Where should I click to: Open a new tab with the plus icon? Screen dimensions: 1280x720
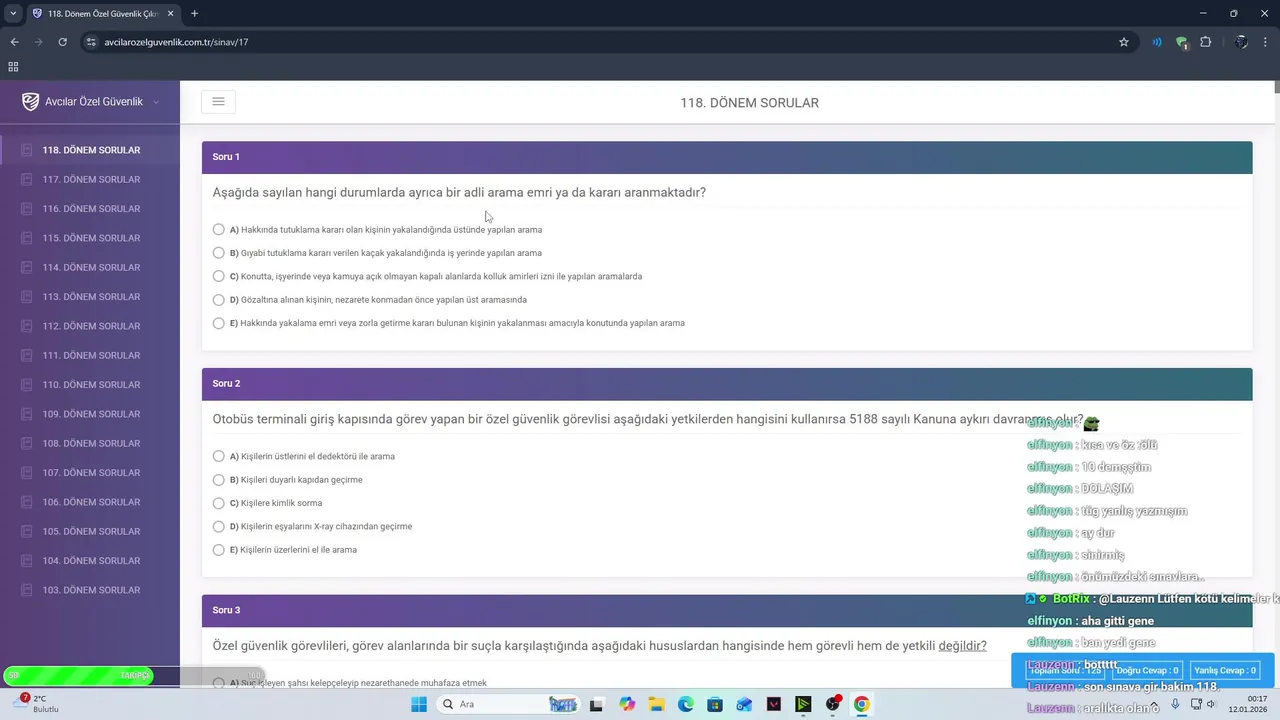(x=194, y=13)
